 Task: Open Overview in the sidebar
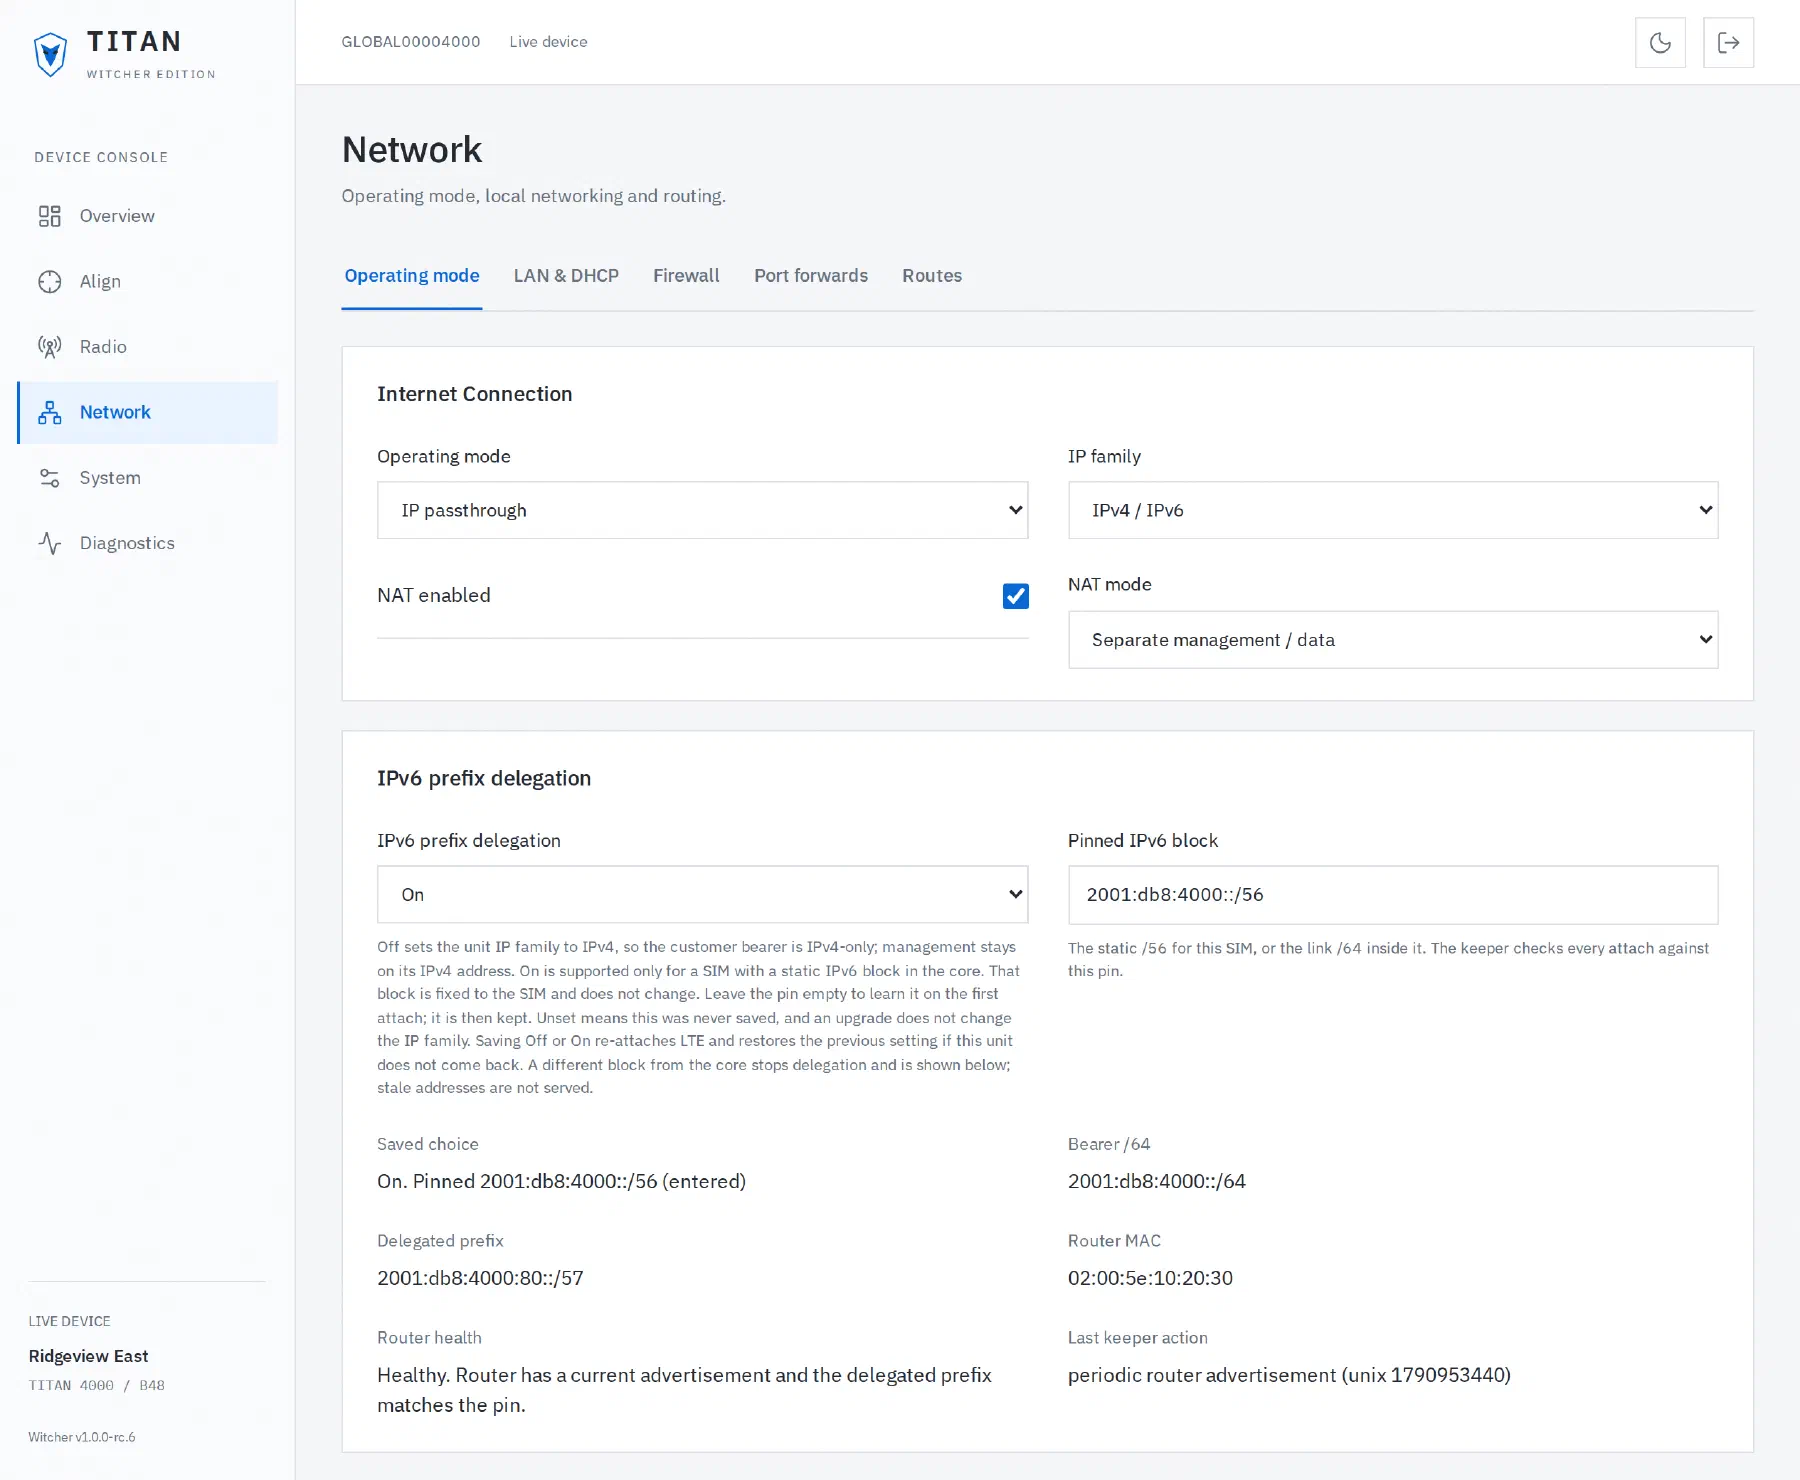click(x=148, y=216)
